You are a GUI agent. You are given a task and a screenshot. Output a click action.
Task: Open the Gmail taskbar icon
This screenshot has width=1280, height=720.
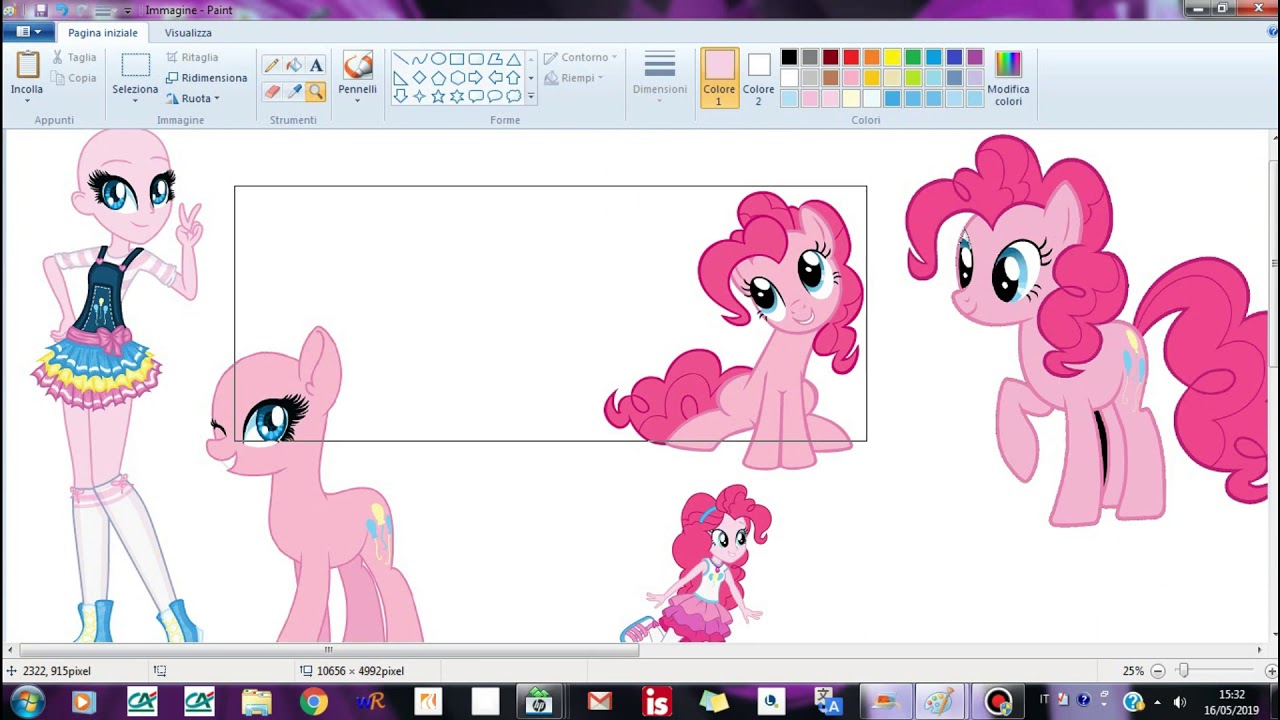click(x=600, y=702)
